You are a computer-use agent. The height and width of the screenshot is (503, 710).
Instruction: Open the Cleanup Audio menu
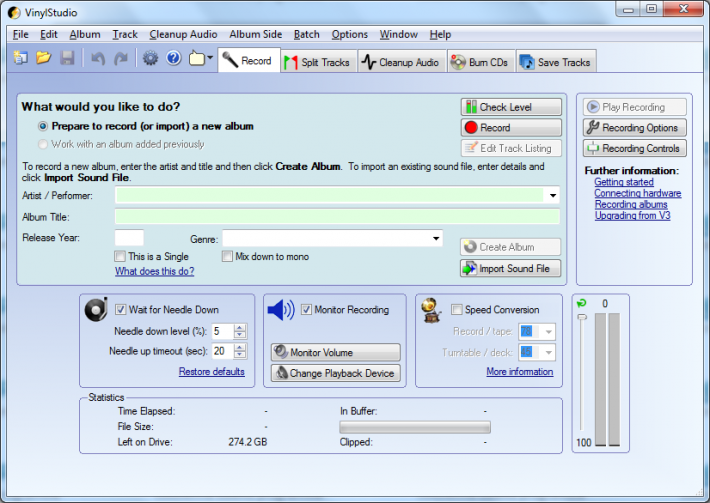pyautogui.click(x=183, y=34)
